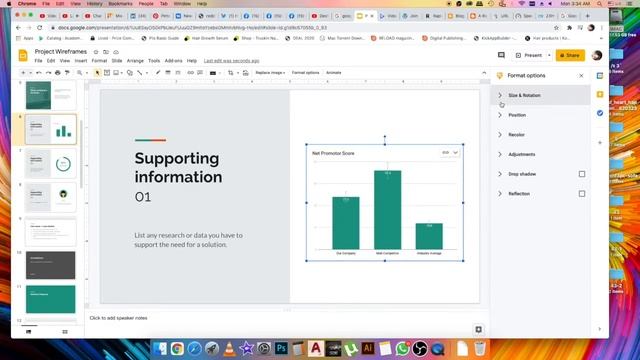The image size is (640, 360).
Task: Click the Supporting information heading text
Action: pyautogui.click(x=178, y=167)
